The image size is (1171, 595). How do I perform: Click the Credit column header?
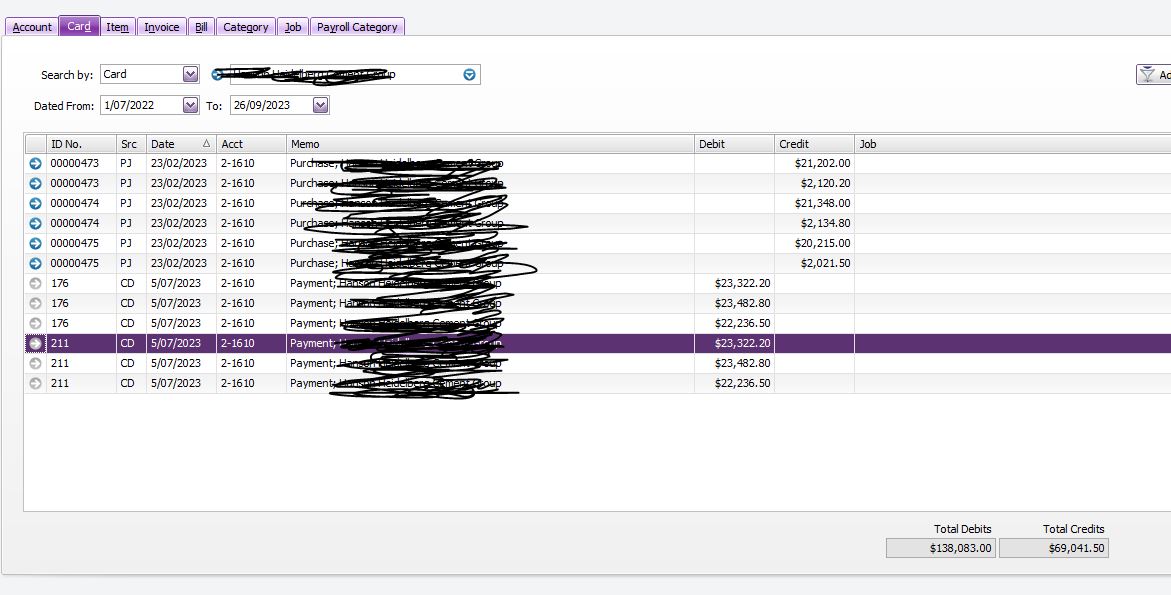(814, 144)
